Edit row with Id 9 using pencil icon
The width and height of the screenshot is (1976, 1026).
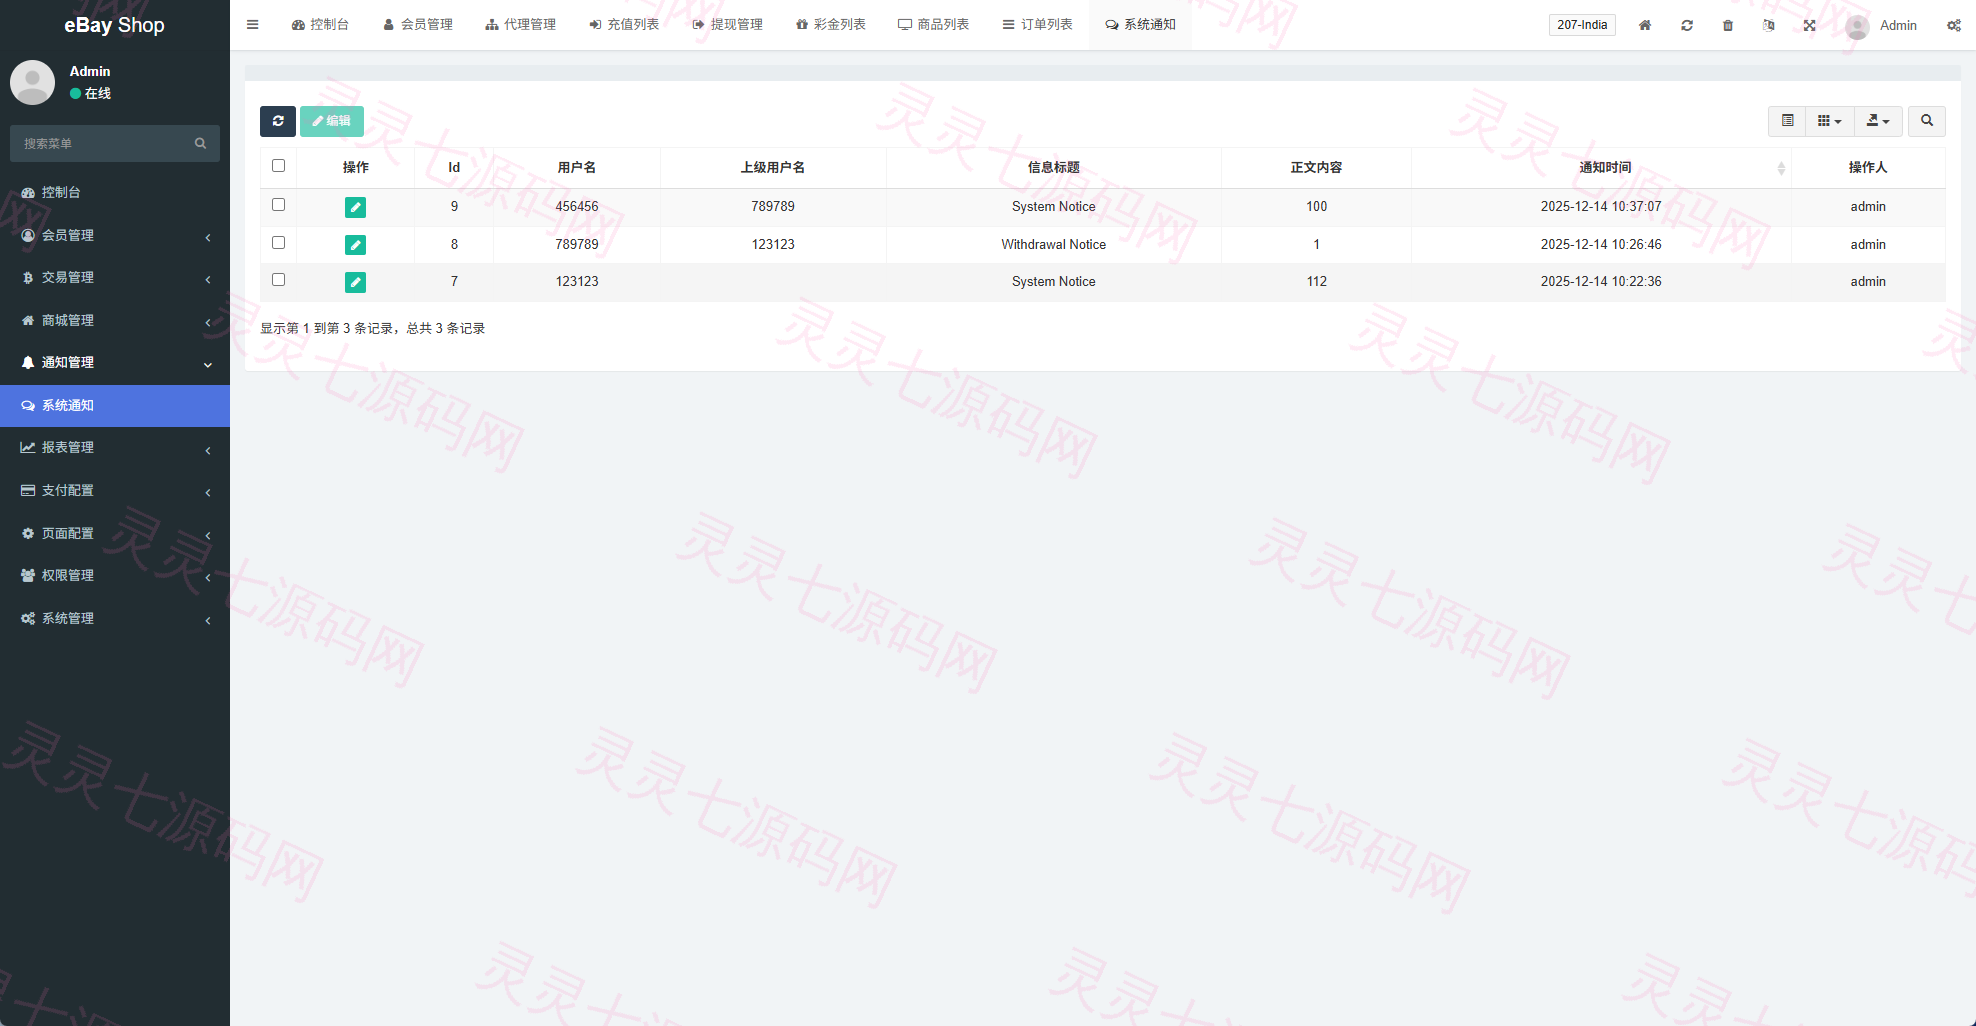pyautogui.click(x=355, y=207)
